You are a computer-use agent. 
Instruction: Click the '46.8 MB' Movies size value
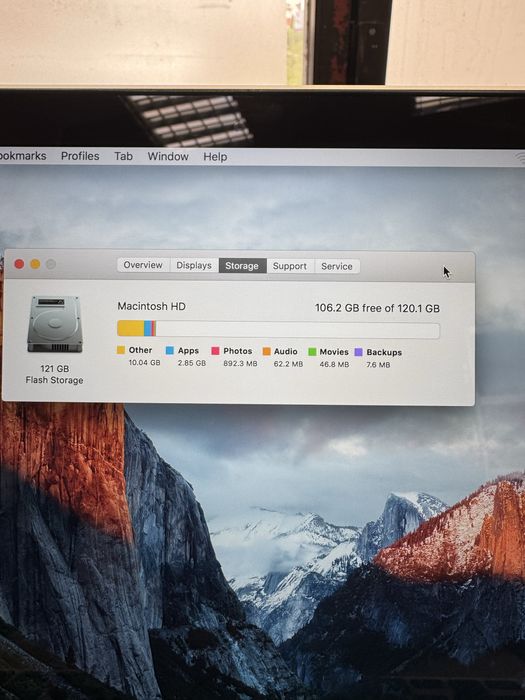334,364
